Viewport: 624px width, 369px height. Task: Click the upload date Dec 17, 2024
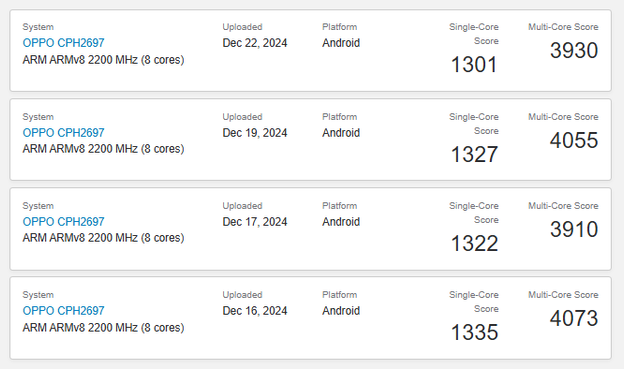pos(255,222)
